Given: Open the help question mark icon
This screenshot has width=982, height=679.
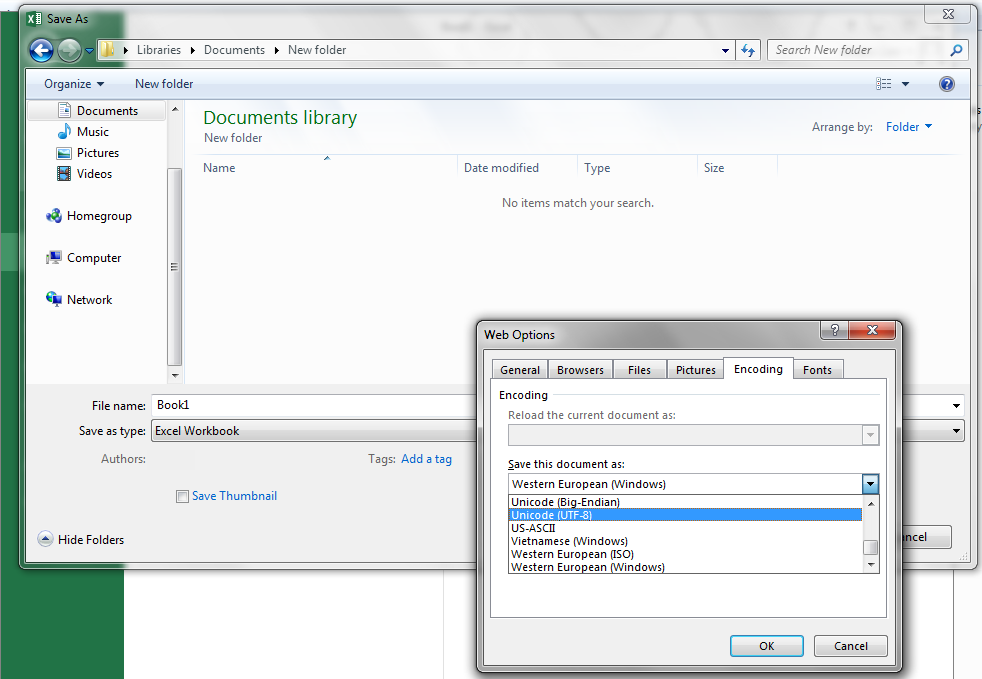Looking at the screenshot, I should pyautogui.click(x=946, y=84).
